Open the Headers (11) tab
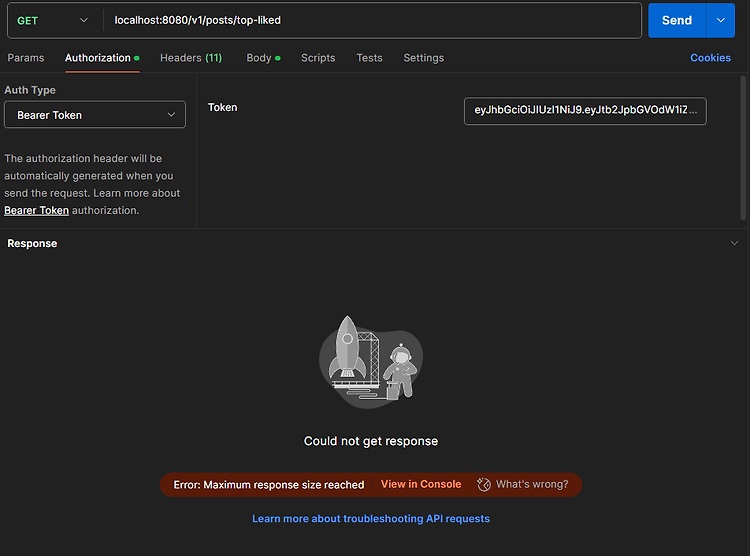The image size is (750, 556). click(191, 58)
